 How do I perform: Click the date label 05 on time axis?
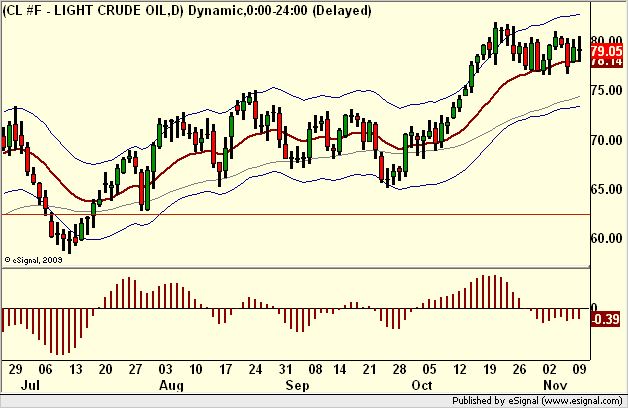(429, 369)
